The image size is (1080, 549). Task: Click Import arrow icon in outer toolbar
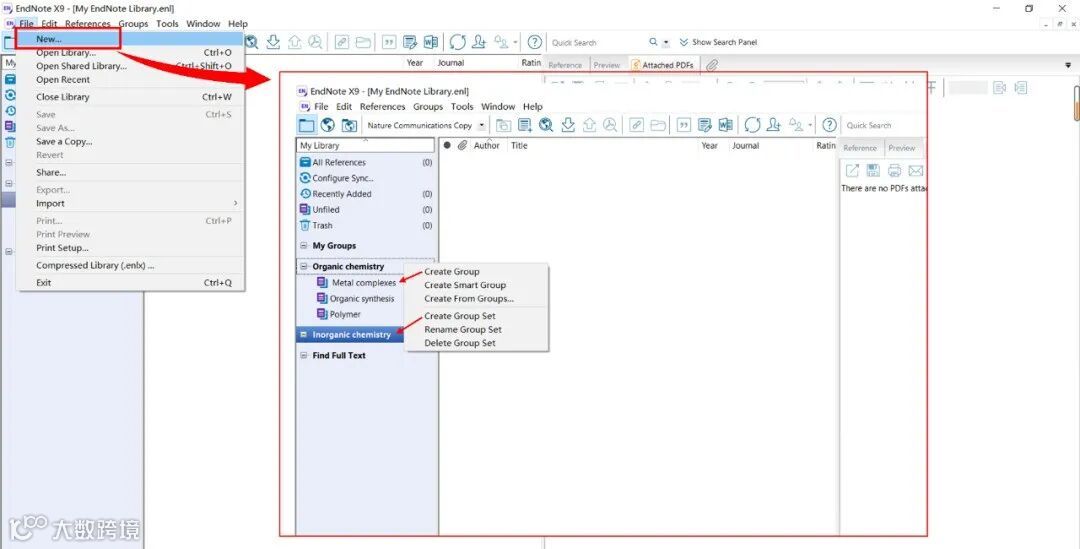pos(273,42)
